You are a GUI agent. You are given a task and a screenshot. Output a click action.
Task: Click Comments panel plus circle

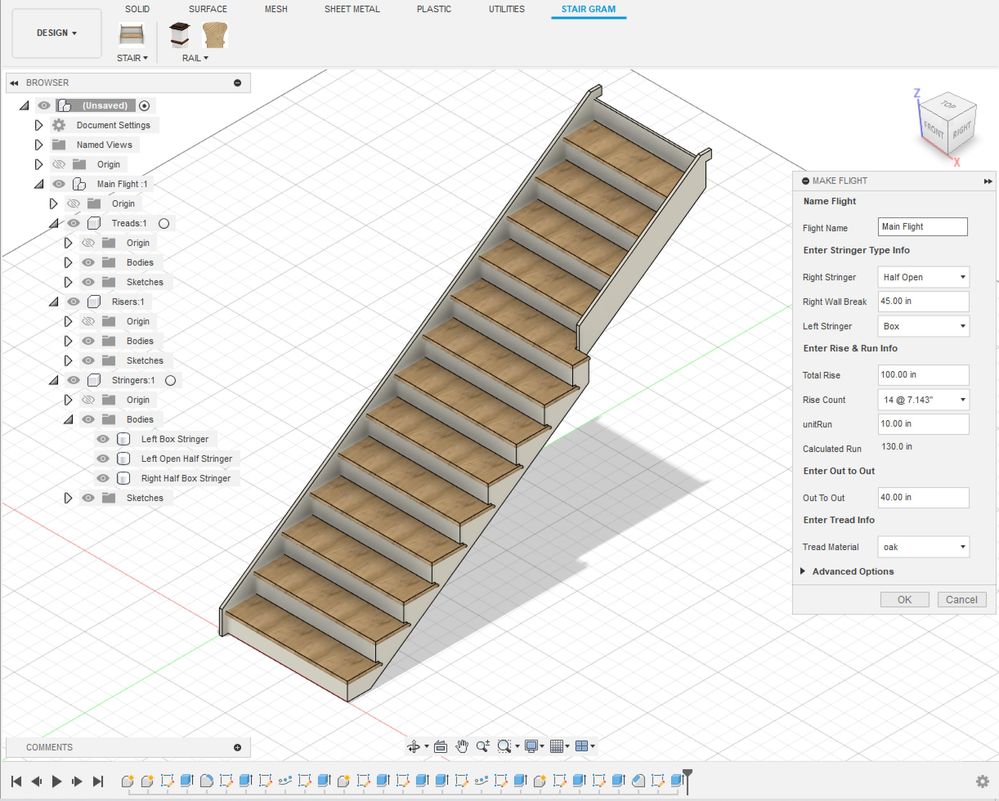coord(238,747)
